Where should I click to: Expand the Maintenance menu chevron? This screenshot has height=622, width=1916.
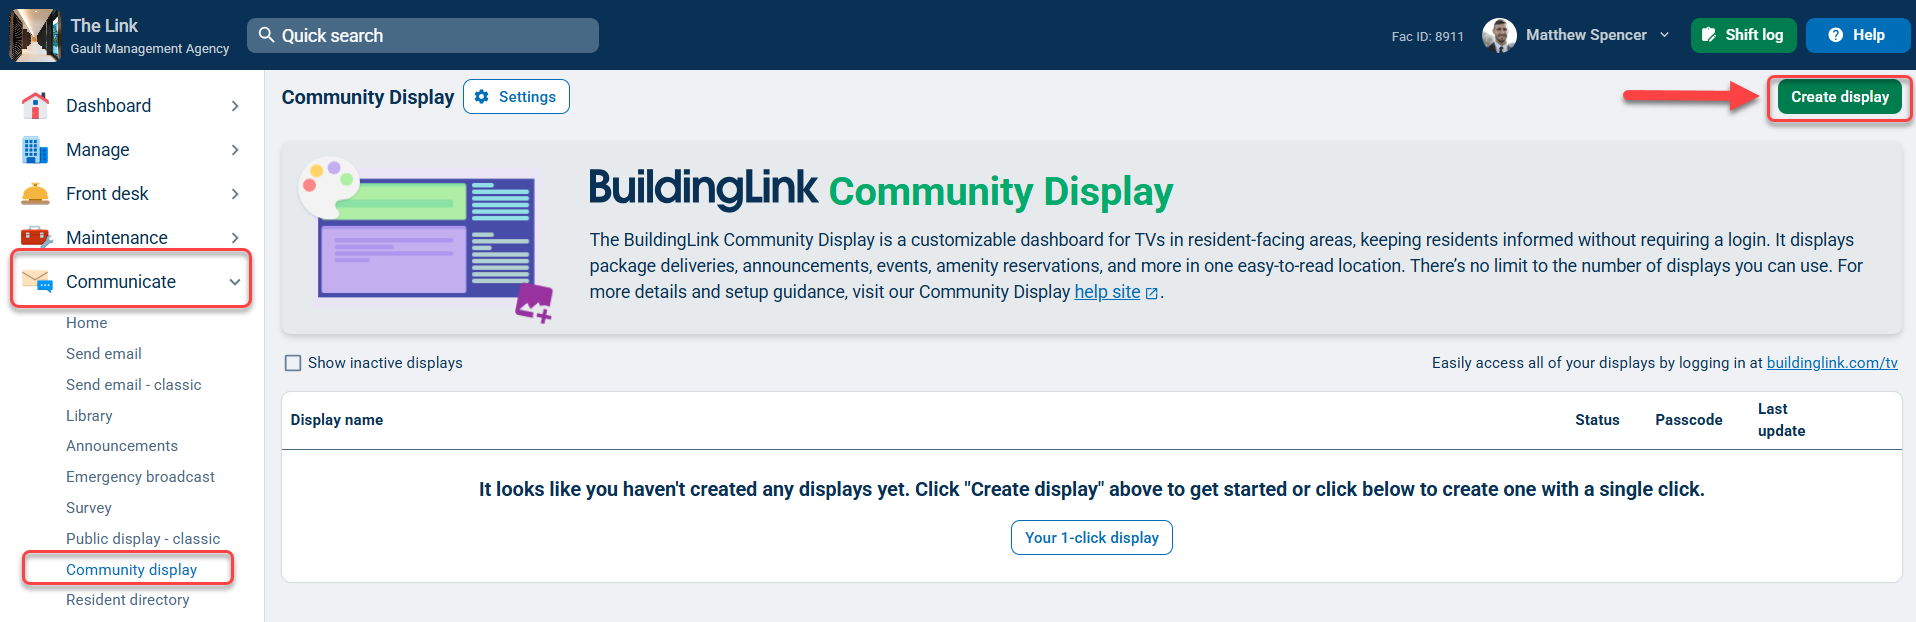pos(235,238)
